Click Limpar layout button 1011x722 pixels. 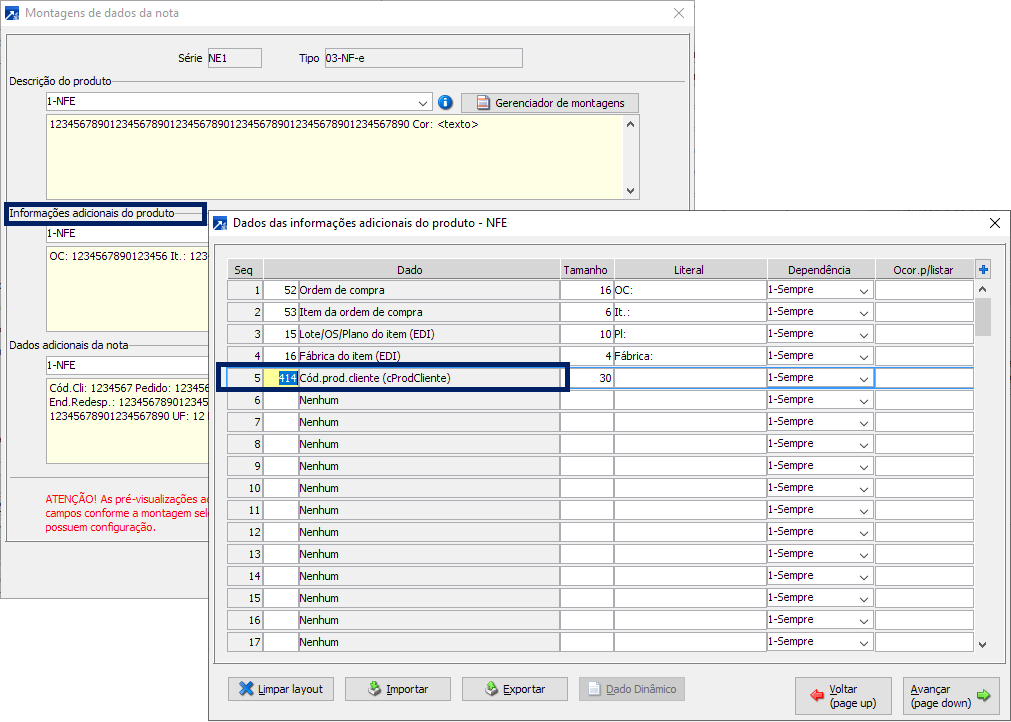coord(282,689)
